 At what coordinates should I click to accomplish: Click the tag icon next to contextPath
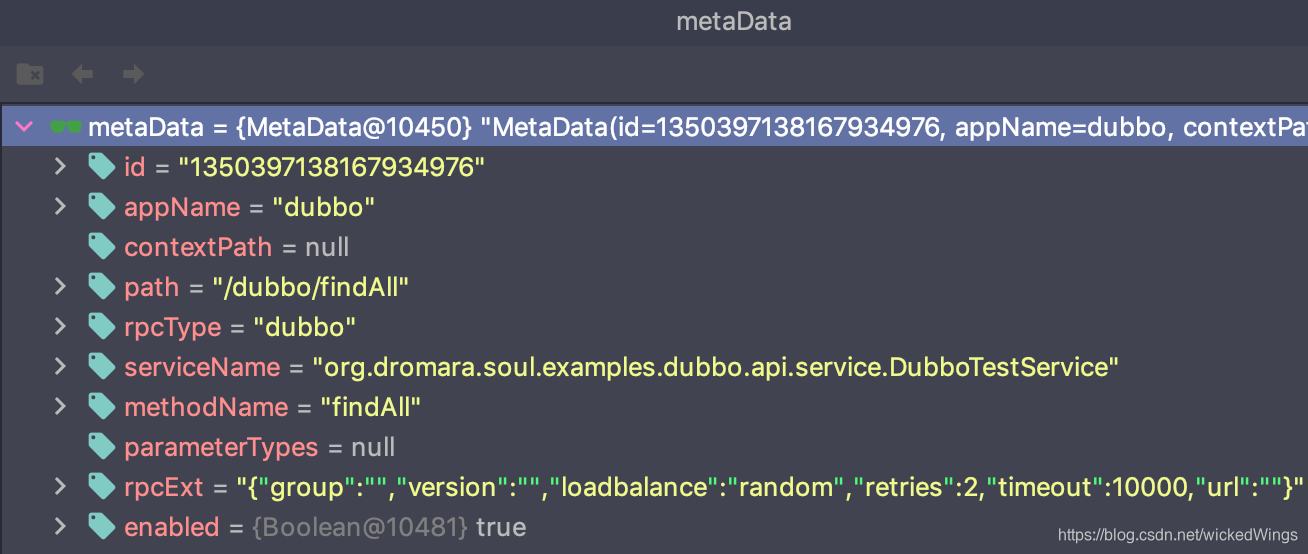point(102,246)
